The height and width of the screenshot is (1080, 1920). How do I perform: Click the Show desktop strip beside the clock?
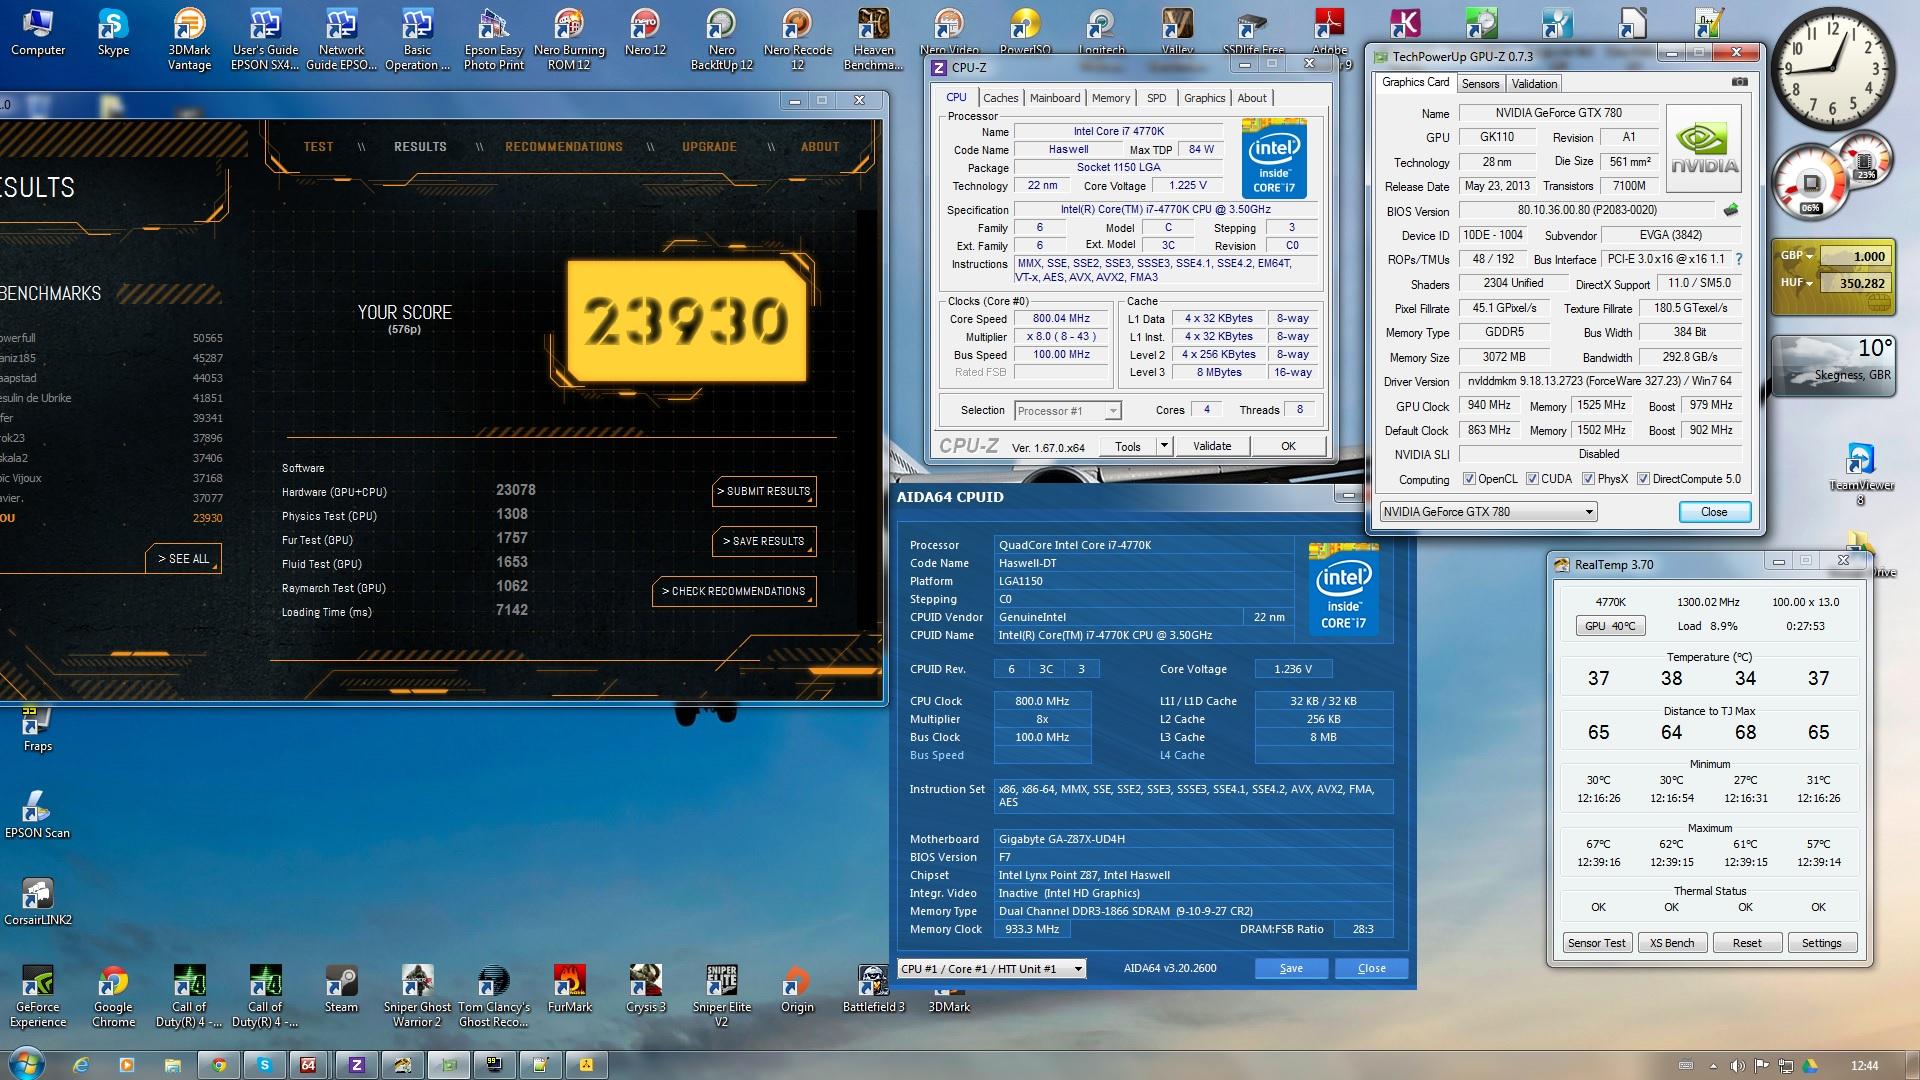(1912, 1065)
